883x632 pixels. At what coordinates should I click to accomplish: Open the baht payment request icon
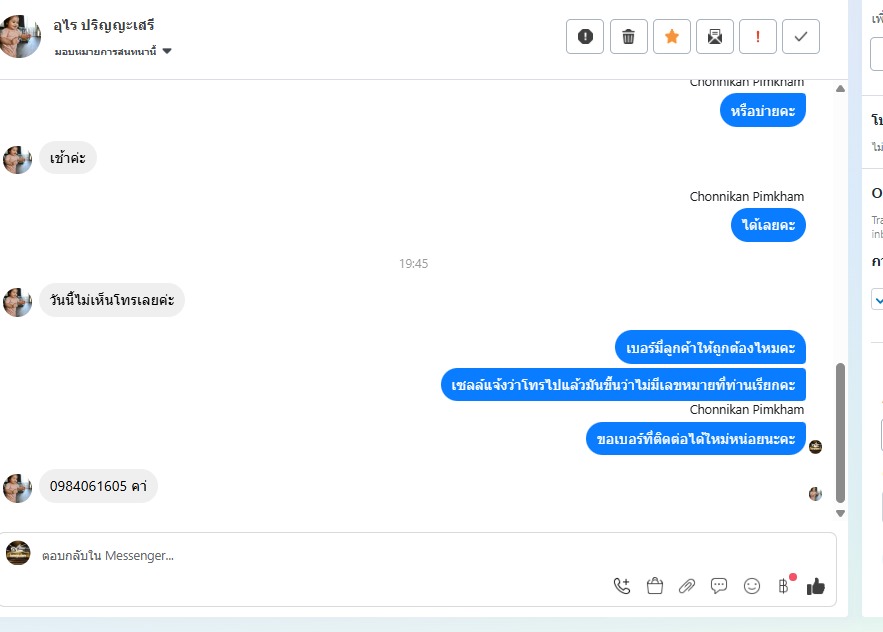pos(783,586)
